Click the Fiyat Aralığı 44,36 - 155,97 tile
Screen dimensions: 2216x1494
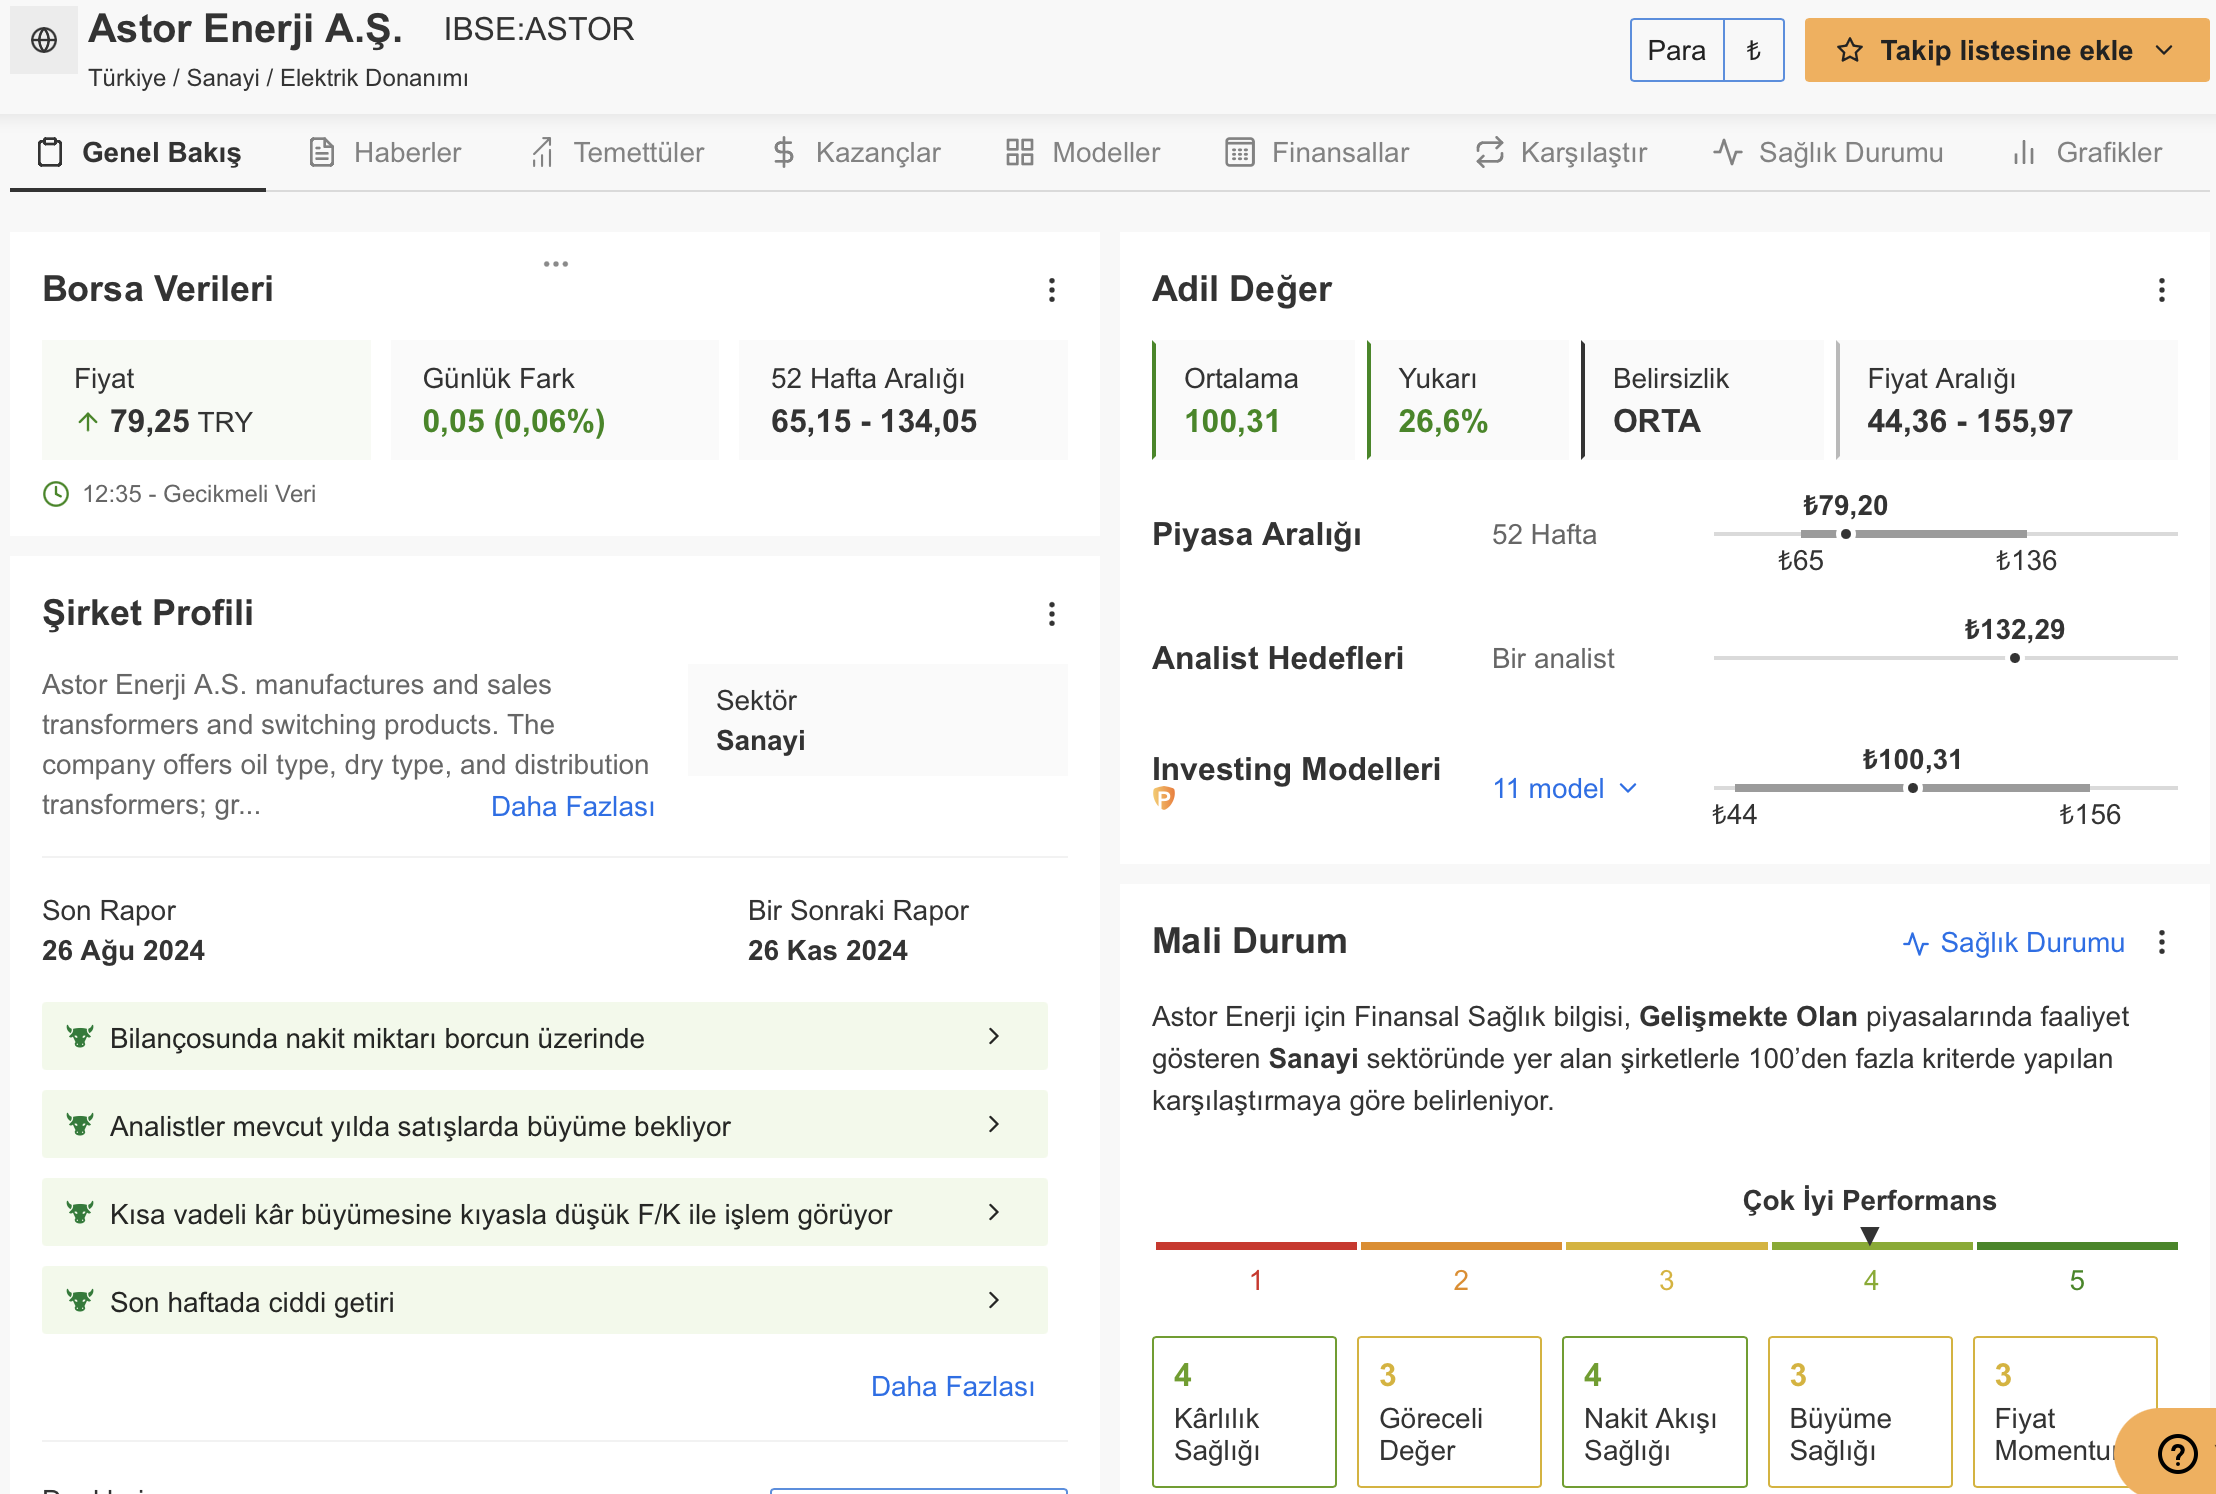tap(2007, 400)
